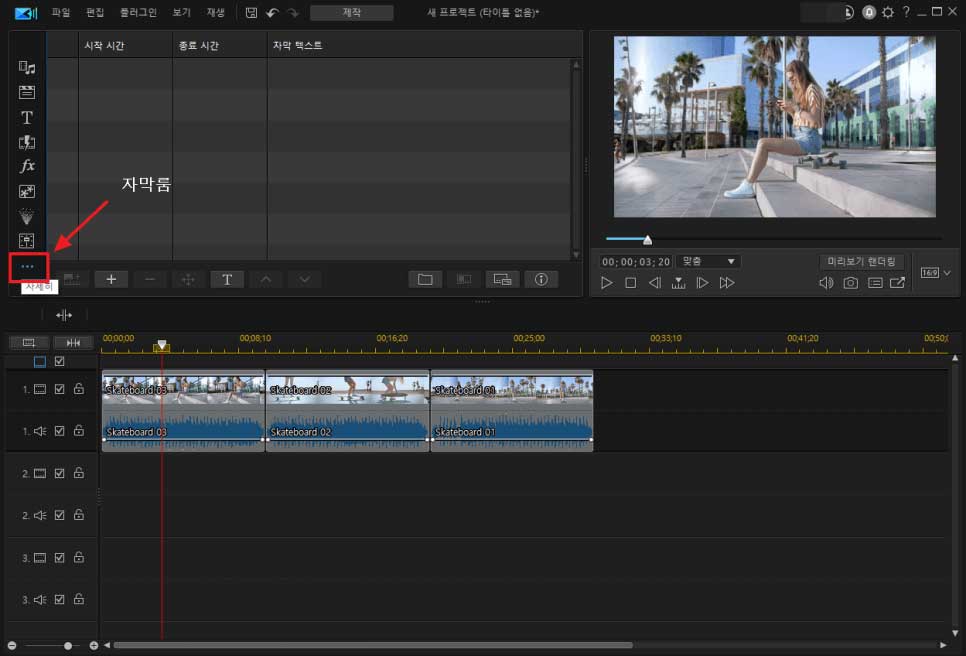Open the 편집 menu

pos(95,12)
